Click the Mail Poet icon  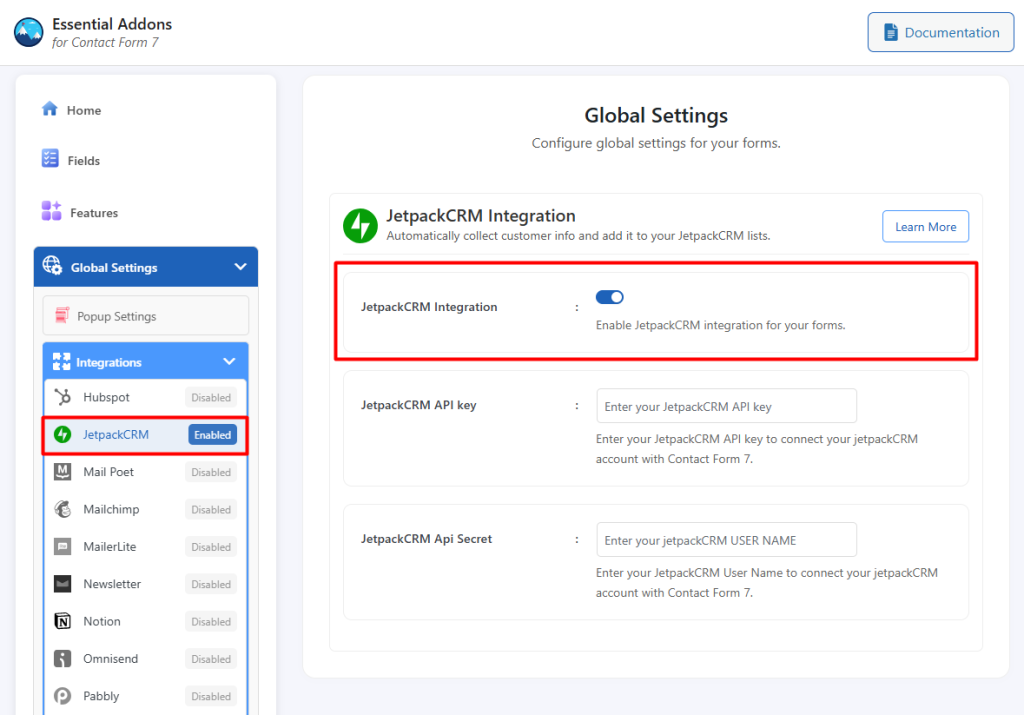point(63,471)
